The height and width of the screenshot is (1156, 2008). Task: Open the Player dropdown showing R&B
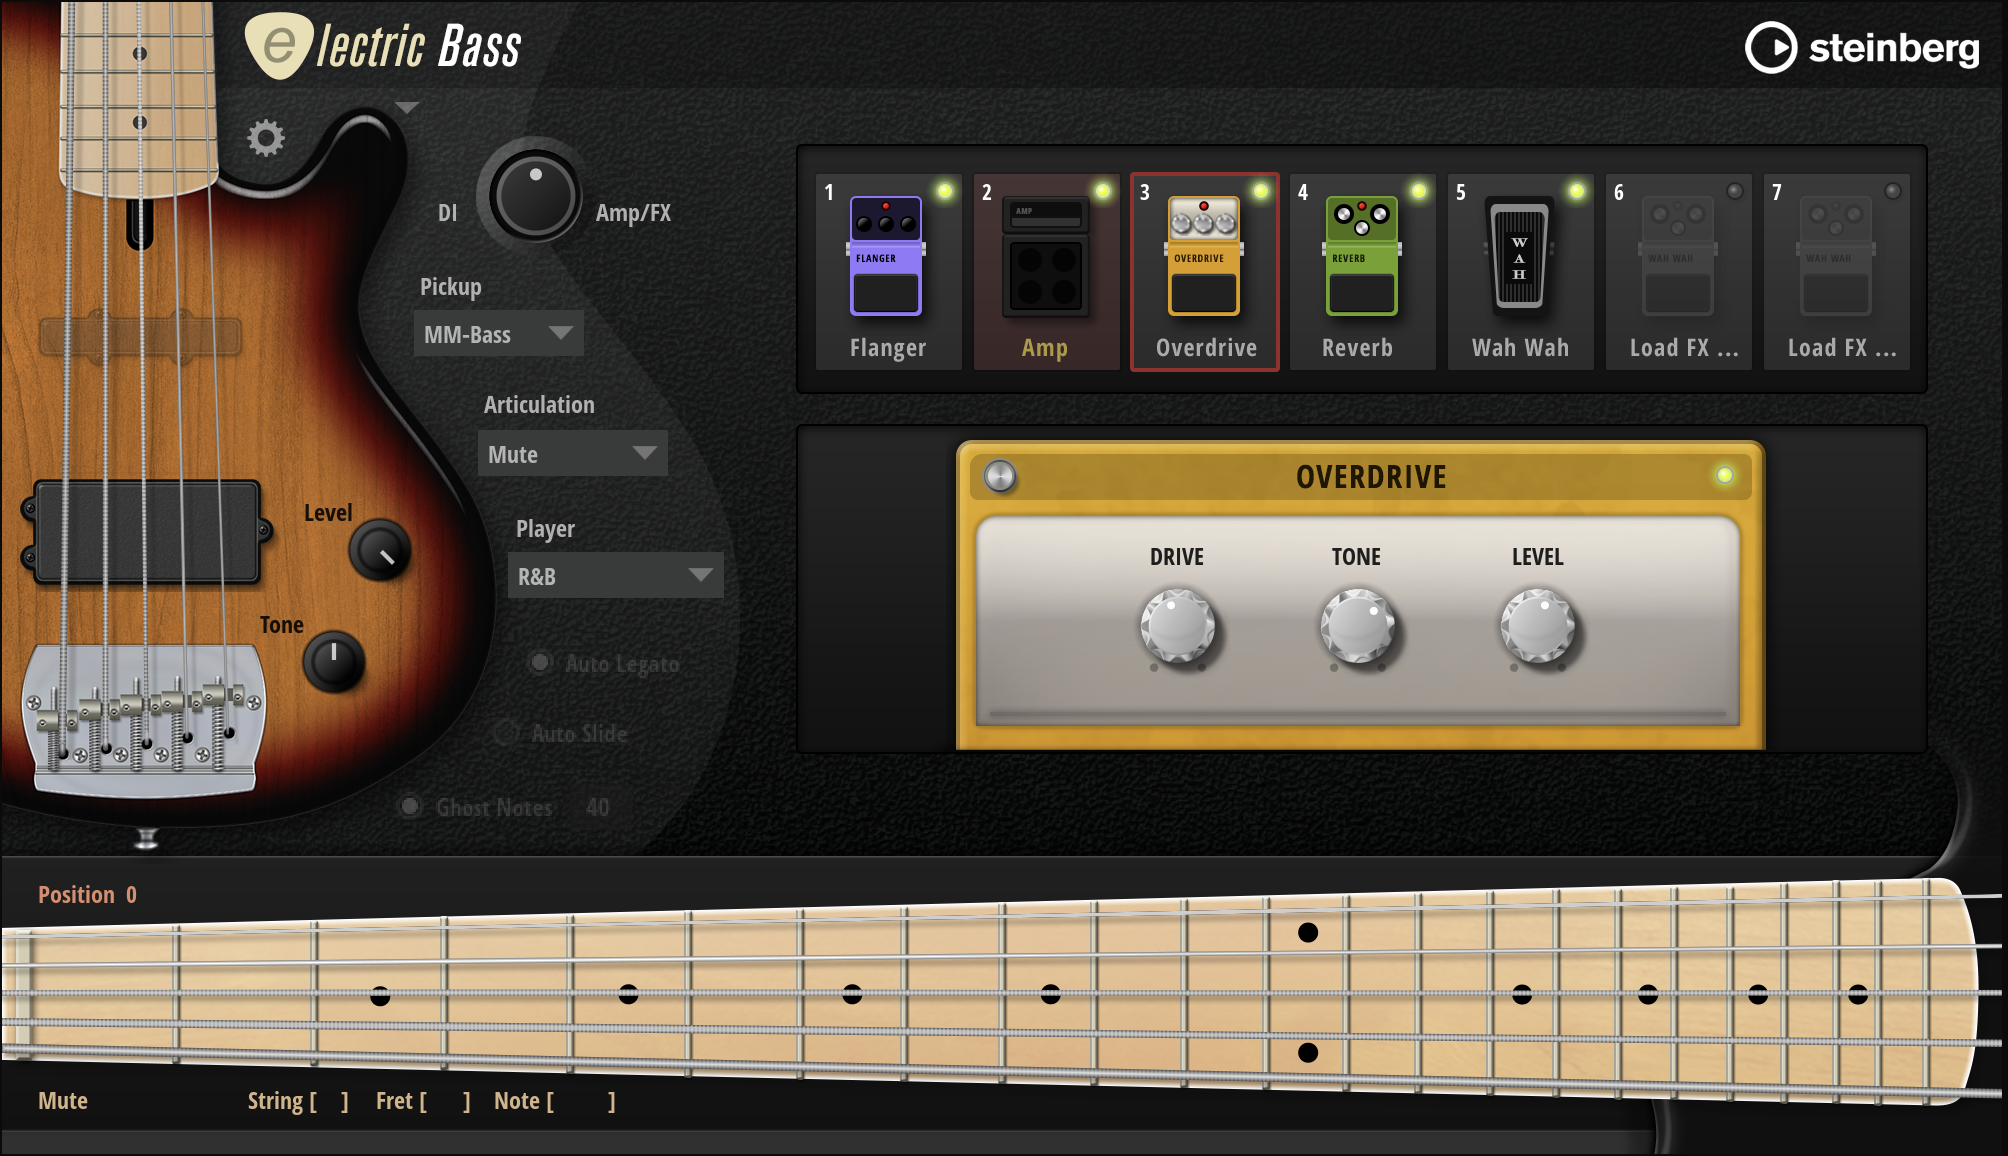[x=615, y=576]
